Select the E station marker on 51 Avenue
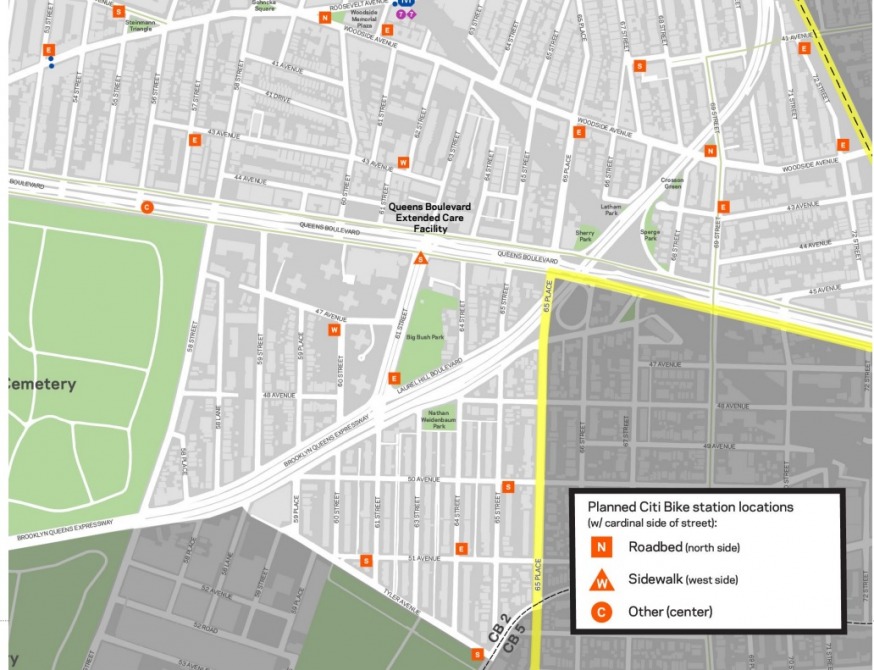The width and height of the screenshot is (874, 670). (x=461, y=548)
